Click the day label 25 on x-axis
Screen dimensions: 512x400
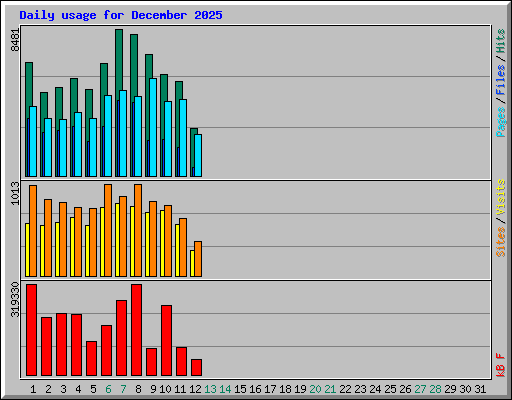tap(390, 389)
